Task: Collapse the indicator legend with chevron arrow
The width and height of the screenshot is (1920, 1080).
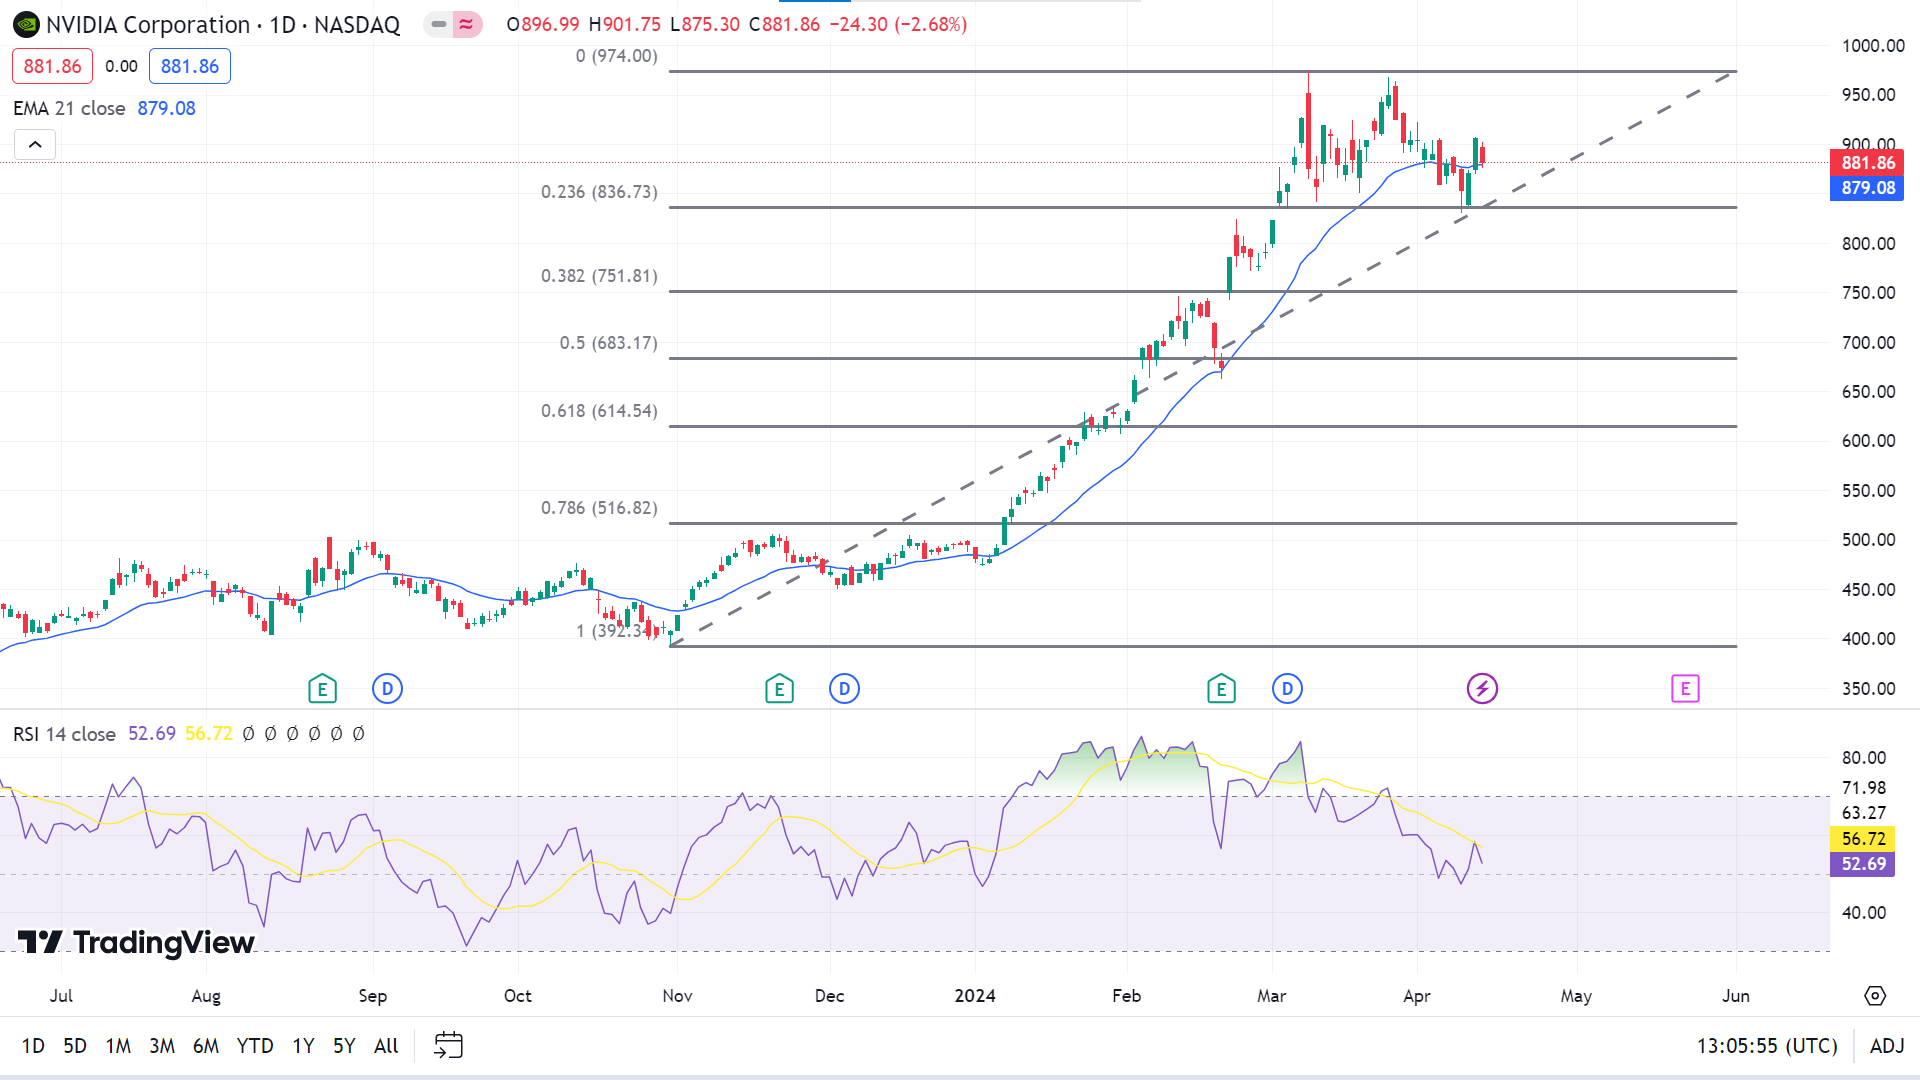Action: (35, 145)
